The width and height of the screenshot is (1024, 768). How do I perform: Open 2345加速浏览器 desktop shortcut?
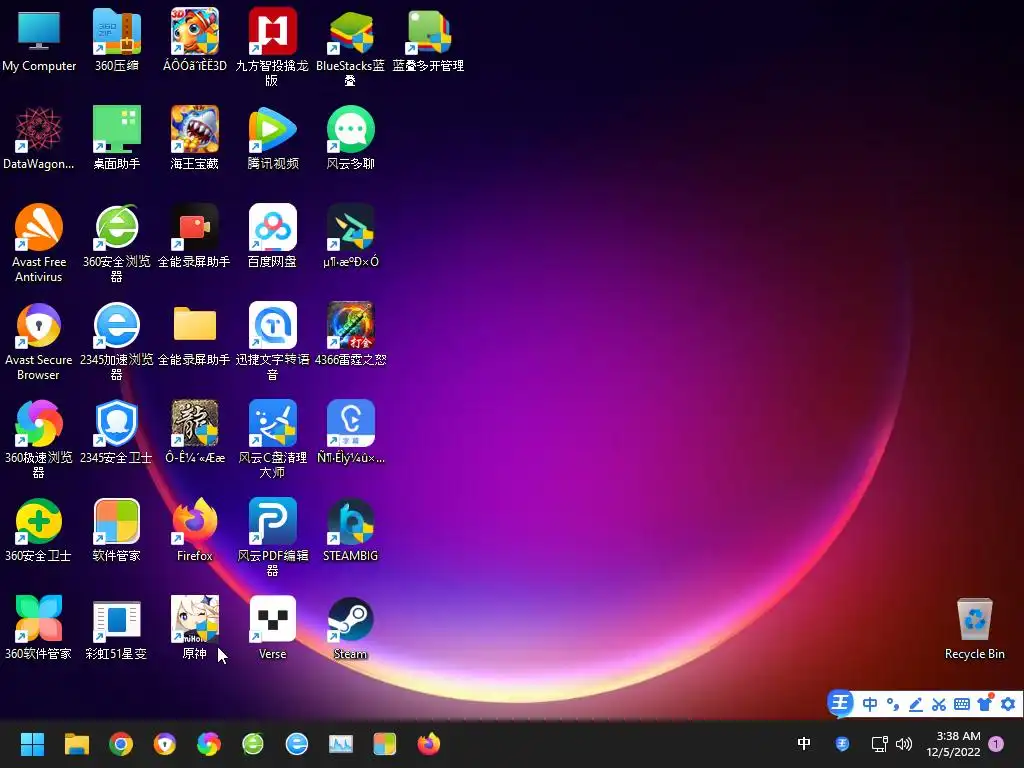[x=116, y=341]
